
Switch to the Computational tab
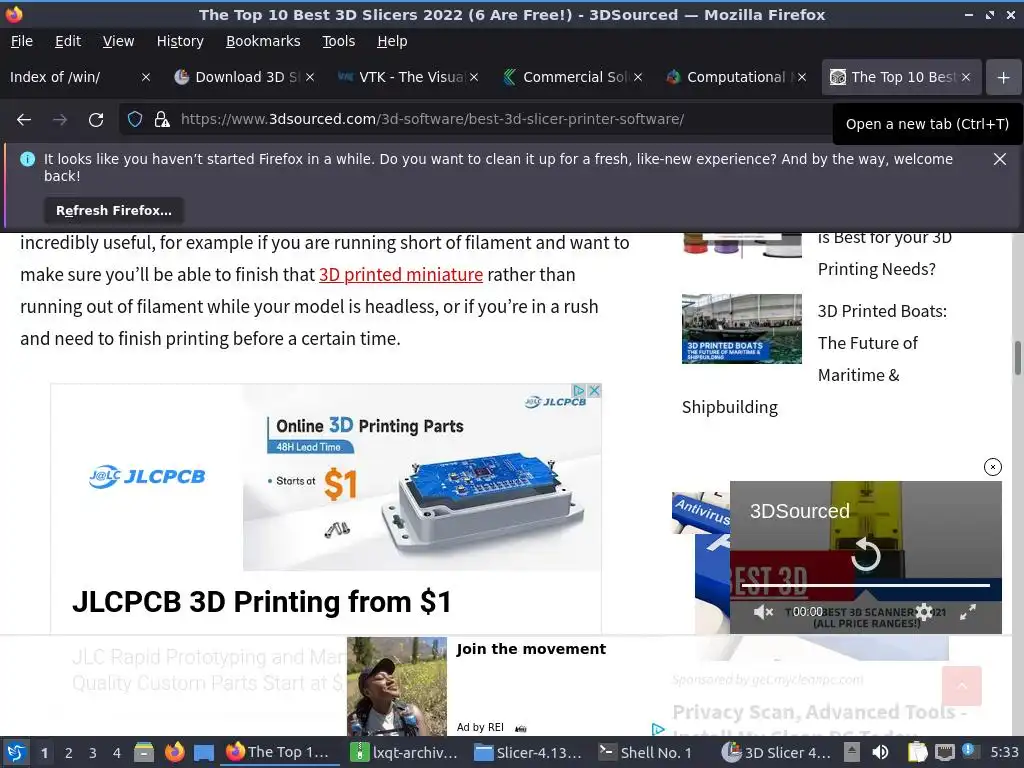click(731, 77)
